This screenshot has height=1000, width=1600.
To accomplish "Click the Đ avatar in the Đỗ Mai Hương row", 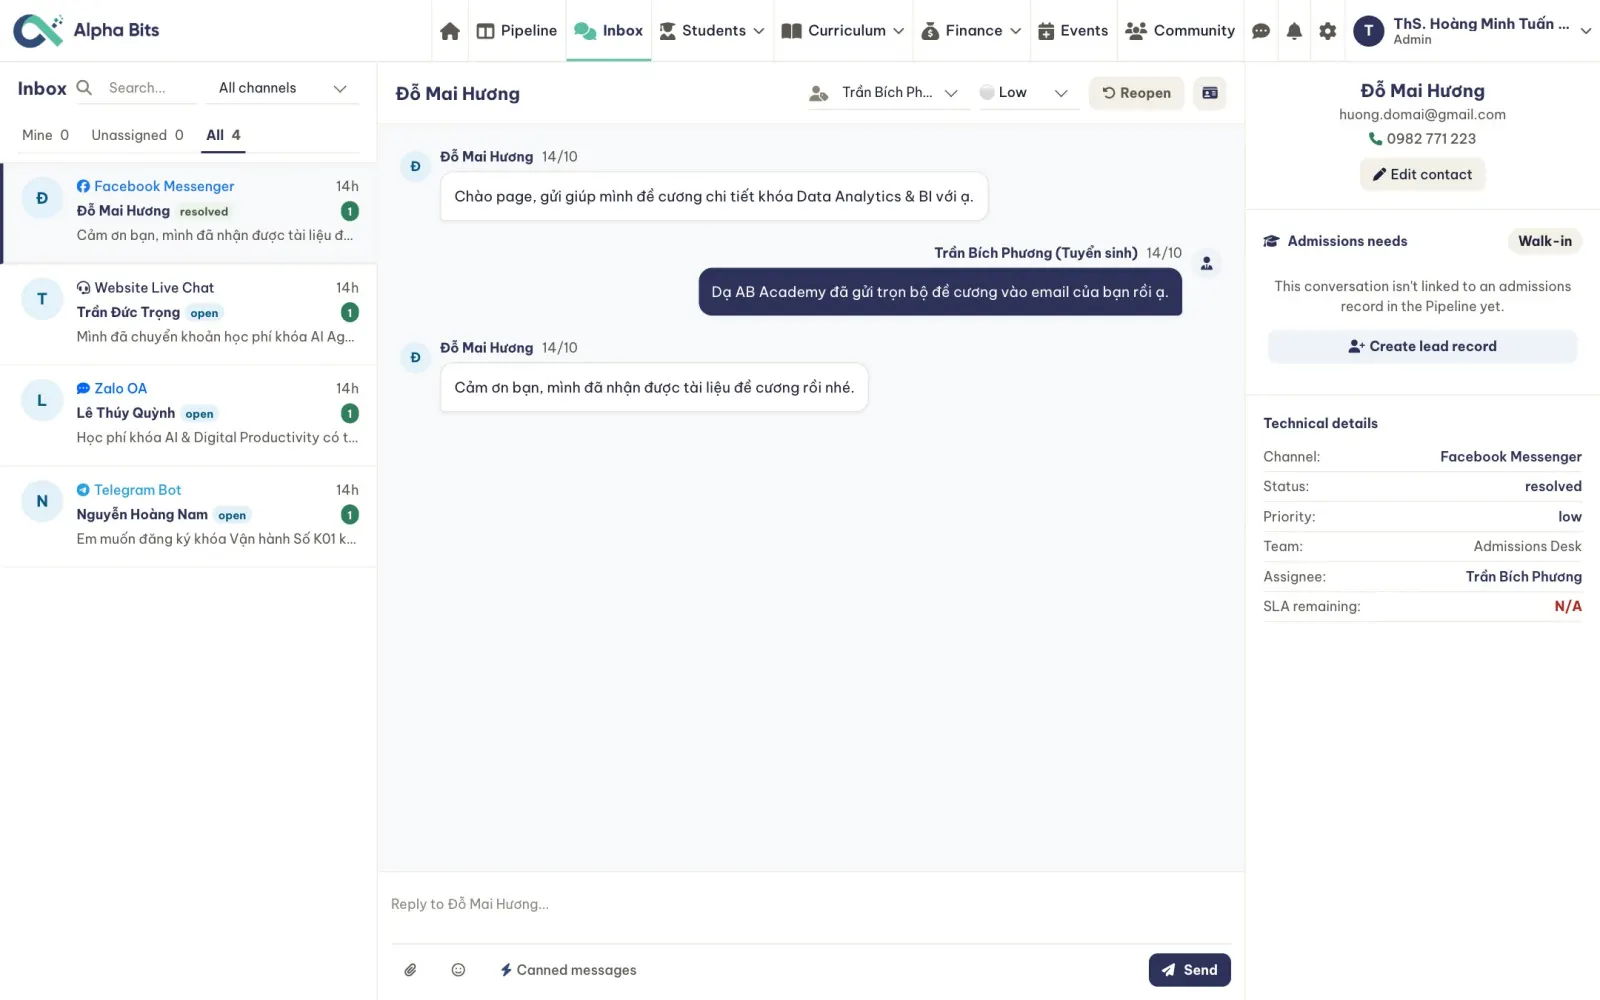I will (x=42, y=198).
